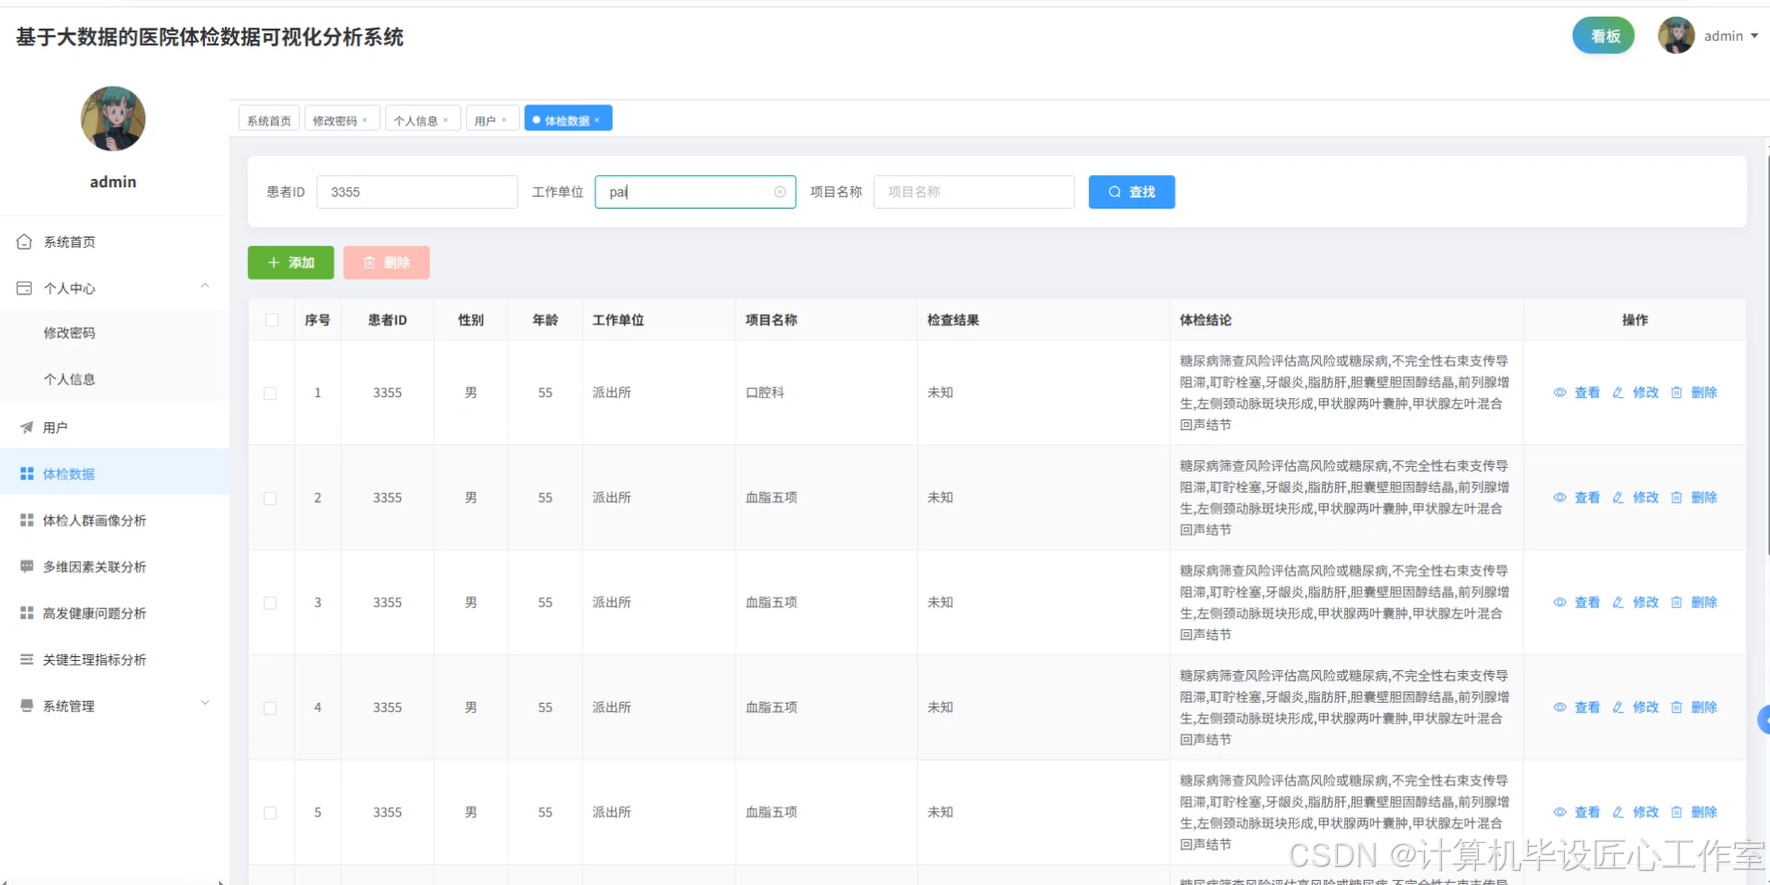Screen dimensions: 1770x885
Task: Click the green 添加 button
Action: tap(291, 262)
